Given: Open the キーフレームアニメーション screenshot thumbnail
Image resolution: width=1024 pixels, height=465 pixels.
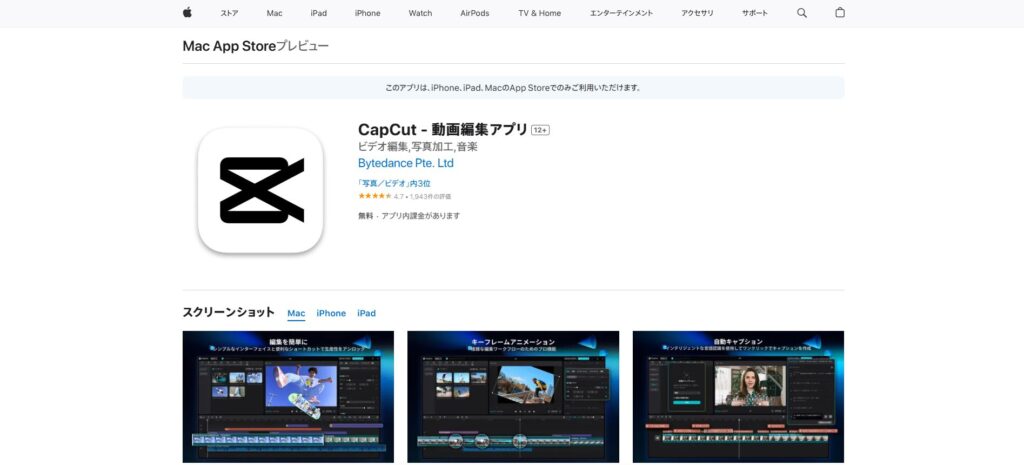Looking at the screenshot, I should pyautogui.click(x=513, y=396).
